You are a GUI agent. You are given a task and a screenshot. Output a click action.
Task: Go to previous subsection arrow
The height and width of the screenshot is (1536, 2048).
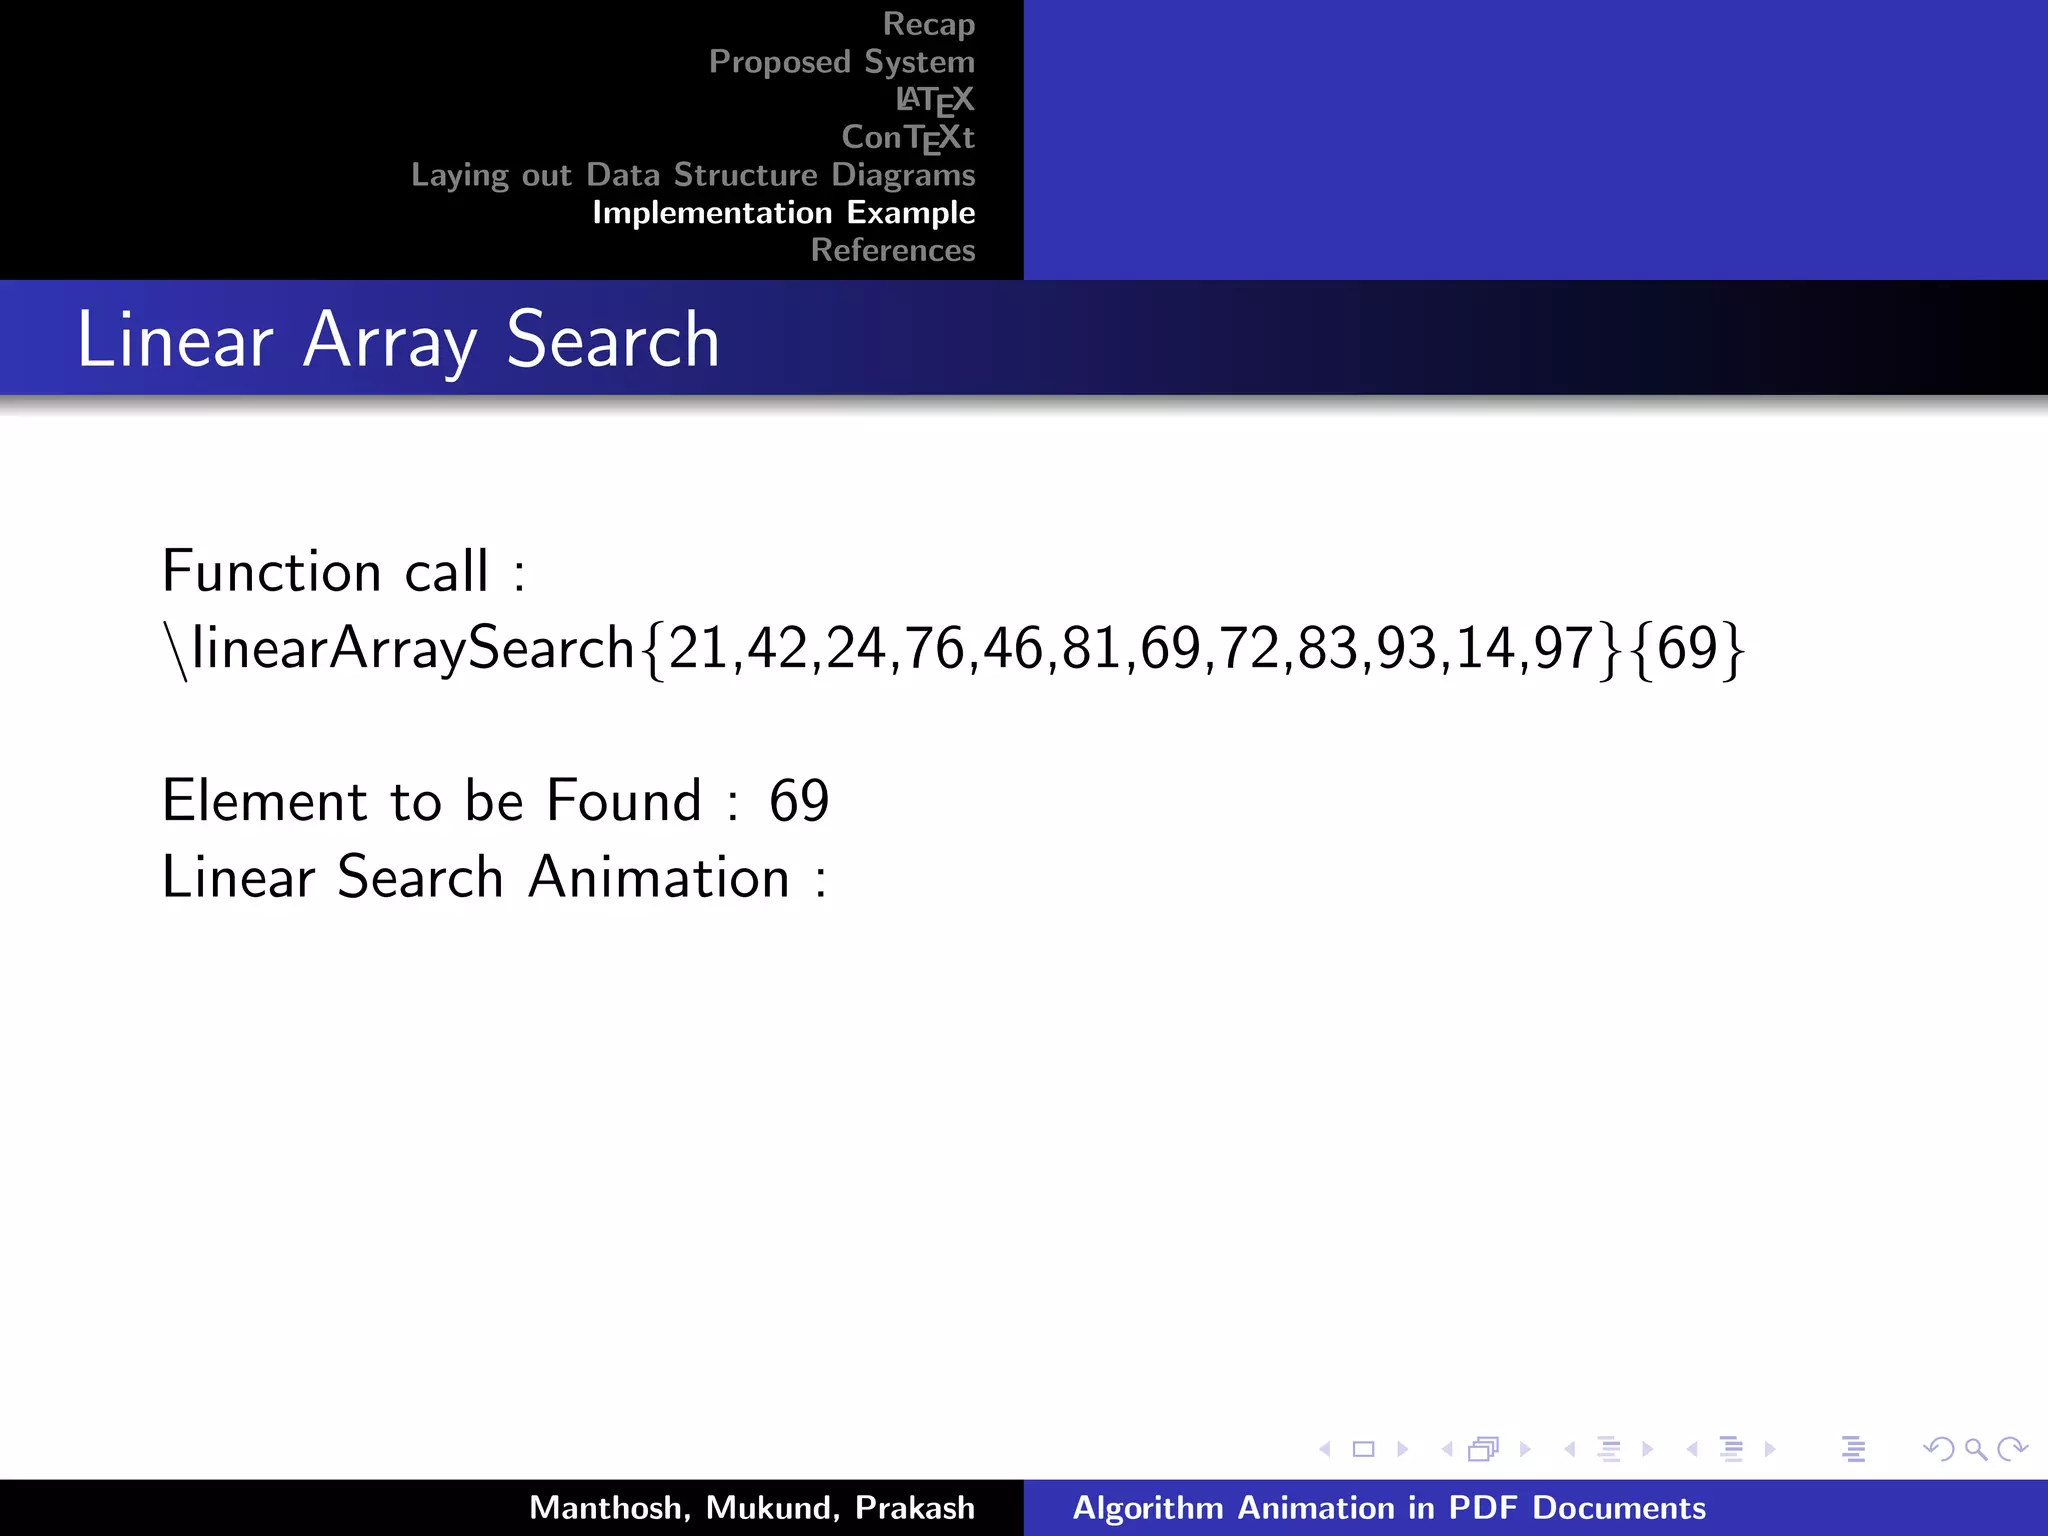pos(1570,1449)
